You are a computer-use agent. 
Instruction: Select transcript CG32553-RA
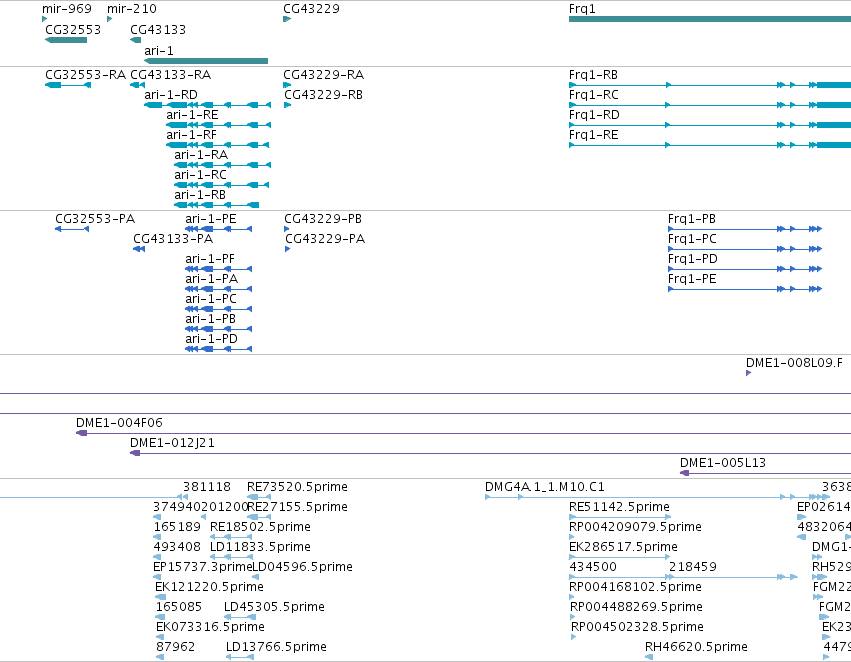[68, 85]
